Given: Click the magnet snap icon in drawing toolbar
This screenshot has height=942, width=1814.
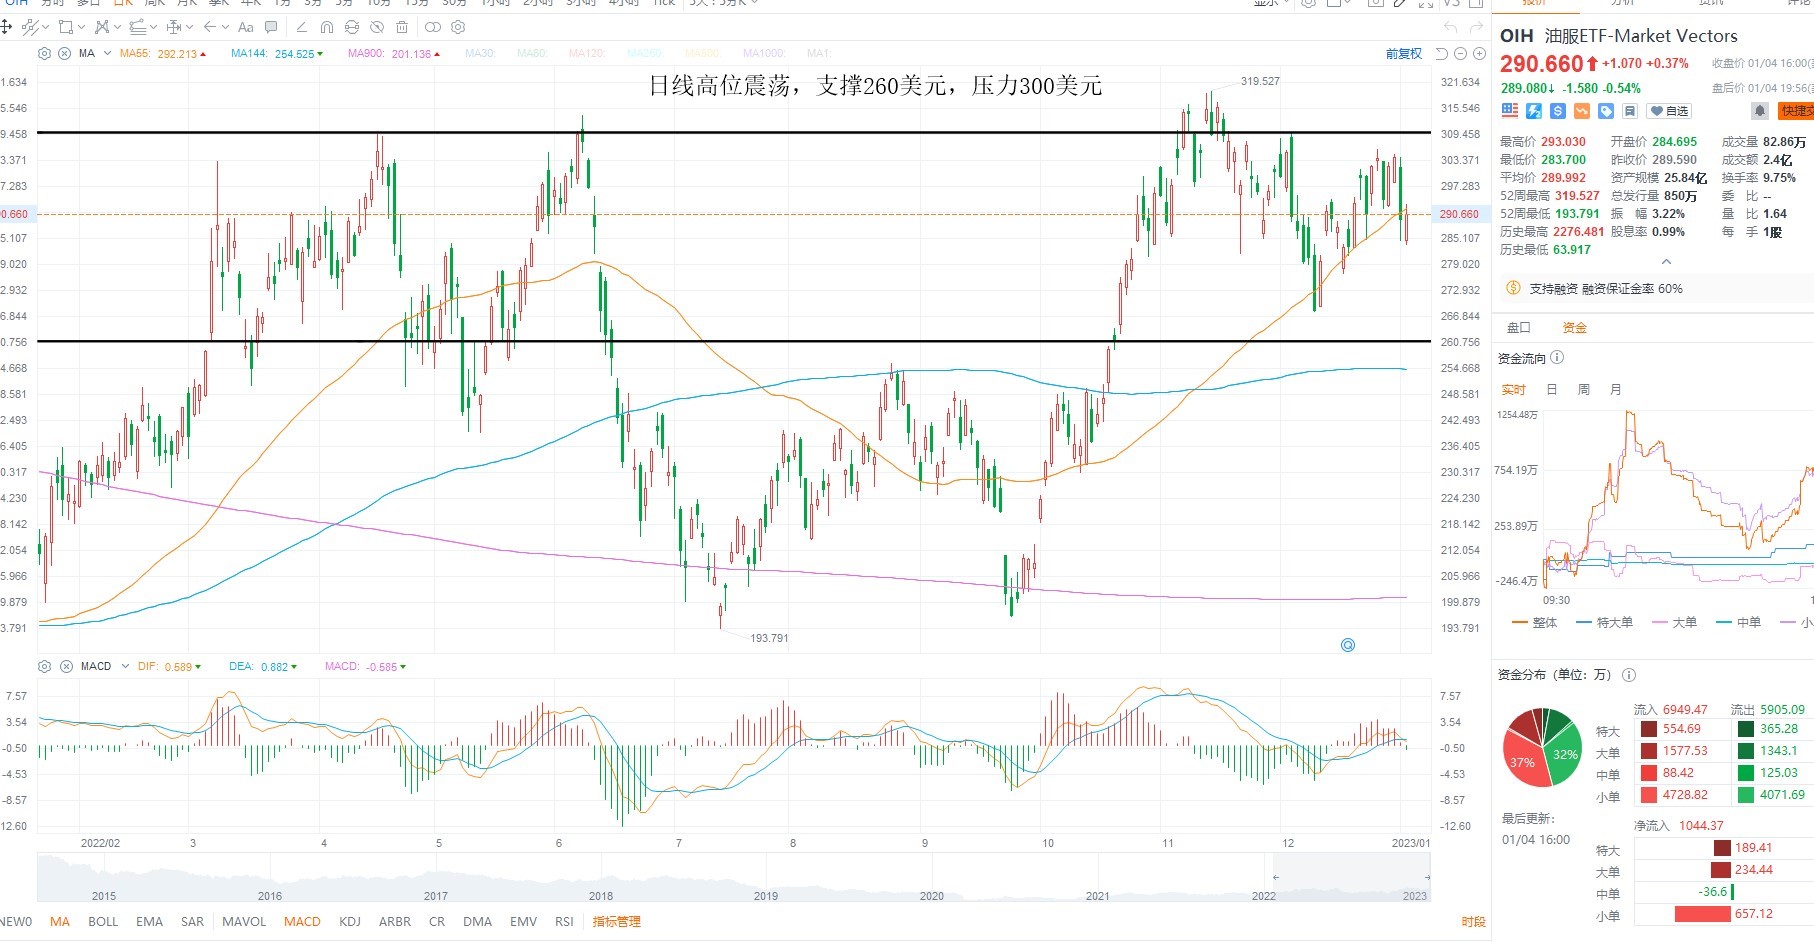Looking at the screenshot, I should pos(326,27).
